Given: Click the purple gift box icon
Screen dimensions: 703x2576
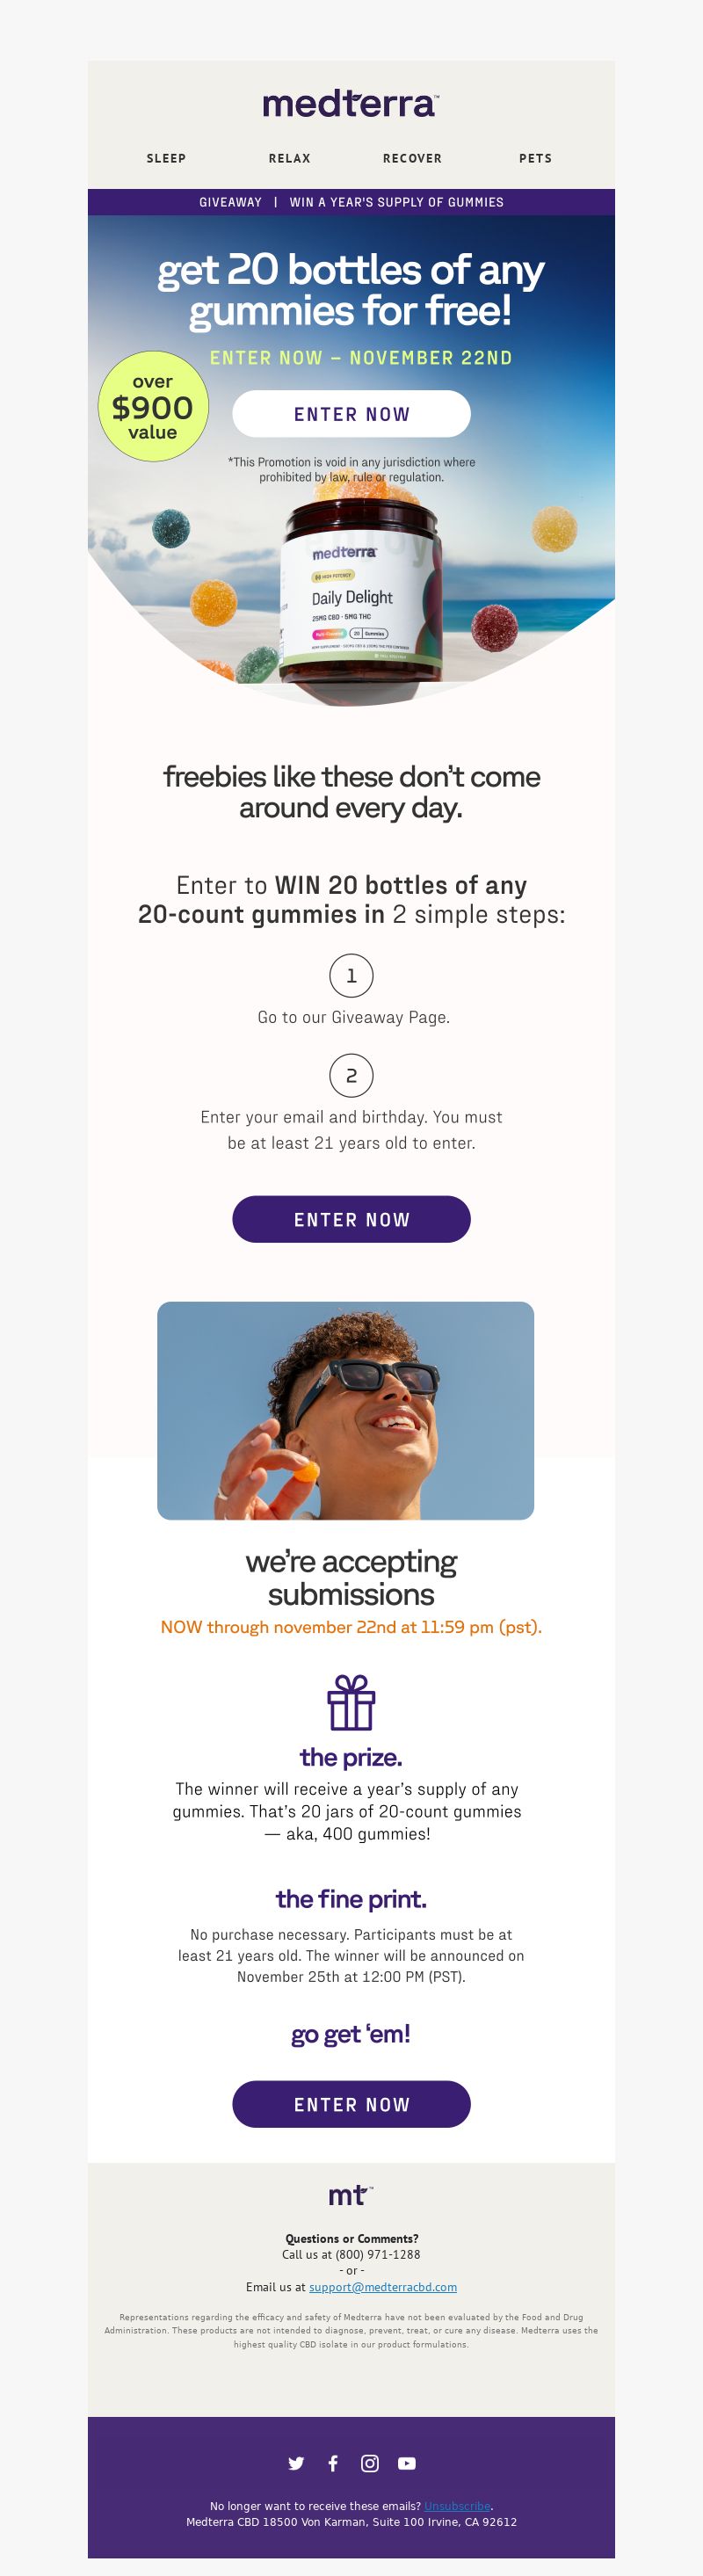Looking at the screenshot, I should coord(351,1702).
